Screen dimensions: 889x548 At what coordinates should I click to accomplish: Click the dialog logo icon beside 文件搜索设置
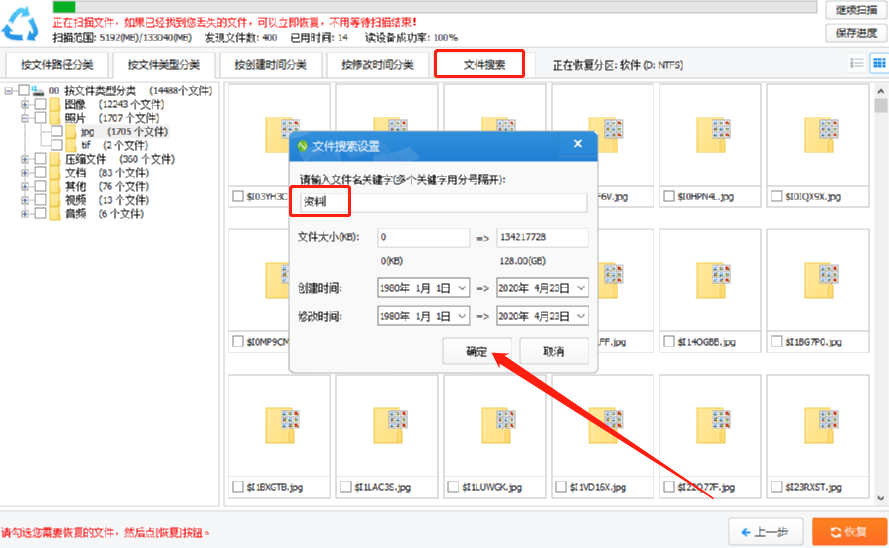tap(302, 146)
